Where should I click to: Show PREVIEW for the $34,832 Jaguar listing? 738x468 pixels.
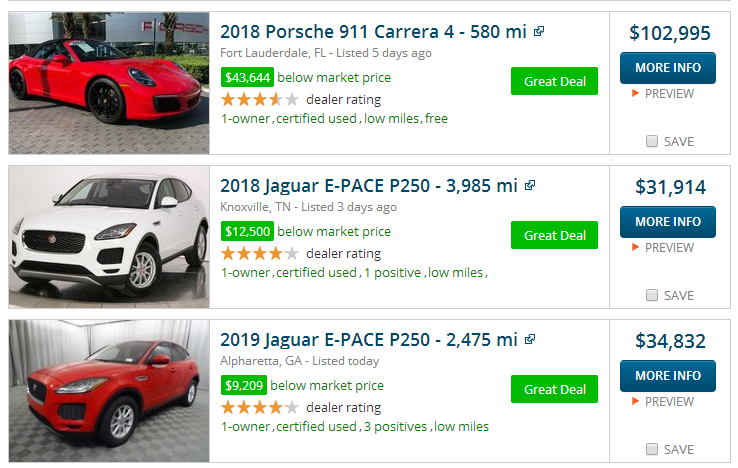(x=663, y=402)
